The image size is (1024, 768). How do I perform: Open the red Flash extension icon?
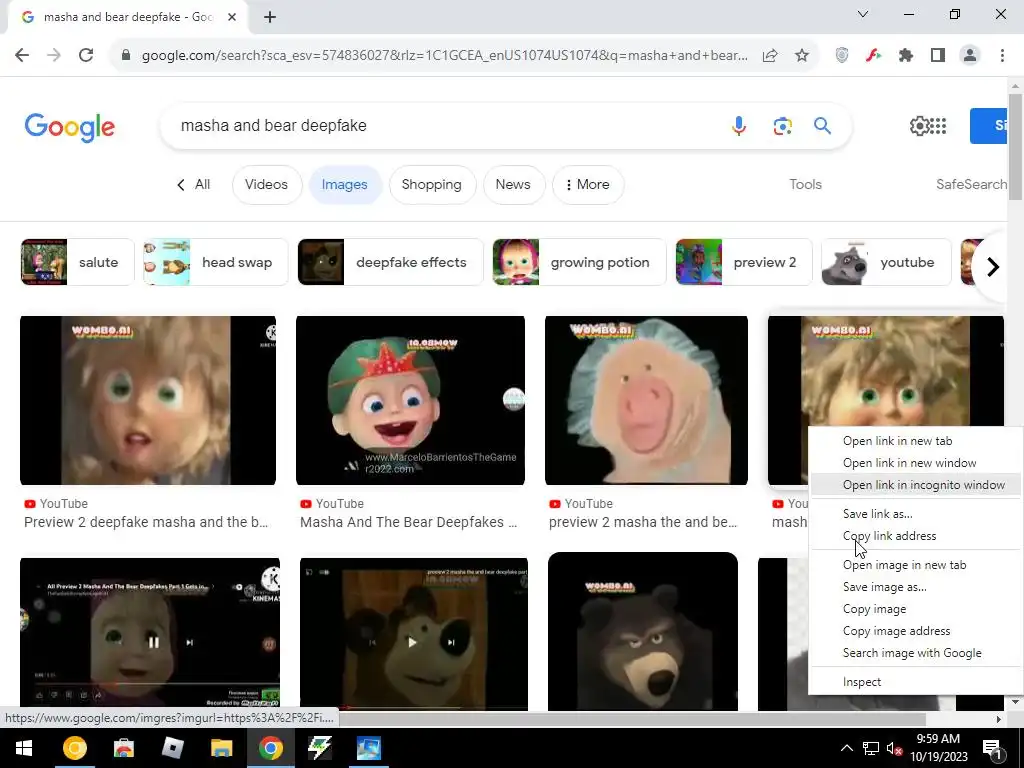pos(874,56)
